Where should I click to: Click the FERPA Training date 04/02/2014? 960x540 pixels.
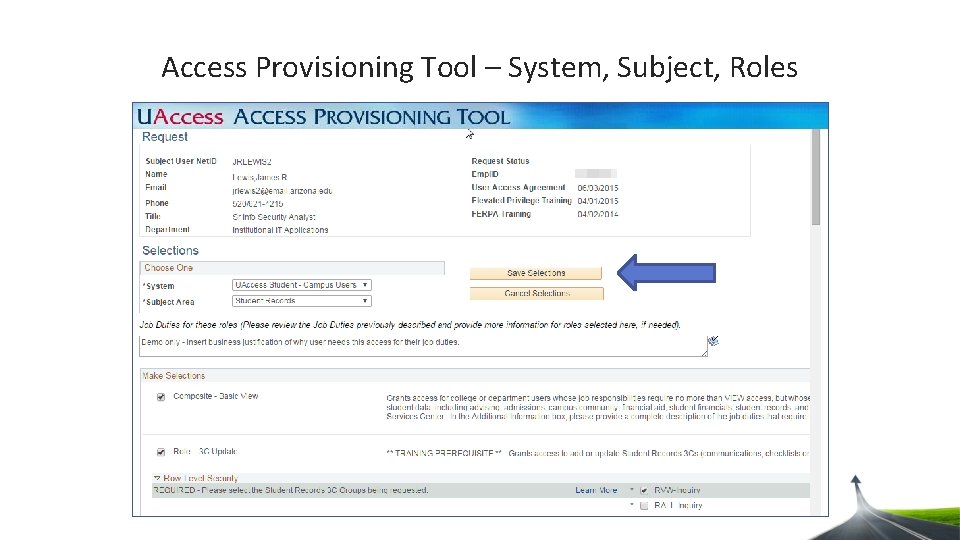click(598, 214)
